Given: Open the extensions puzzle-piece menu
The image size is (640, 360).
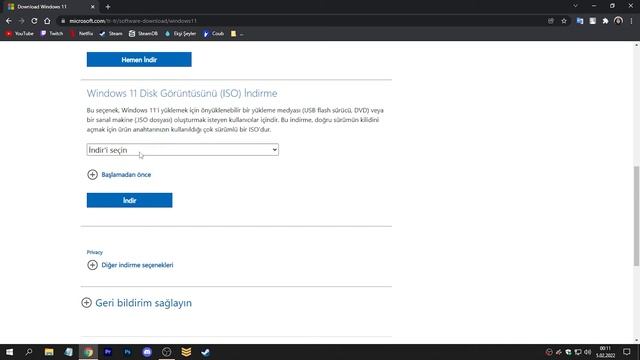Looking at the screenshot, I should [605, 21].
